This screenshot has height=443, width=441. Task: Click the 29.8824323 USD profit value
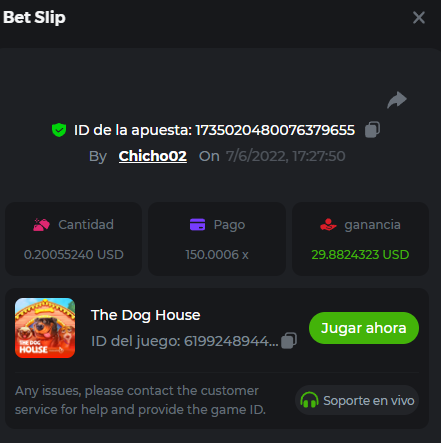[360, 255]
